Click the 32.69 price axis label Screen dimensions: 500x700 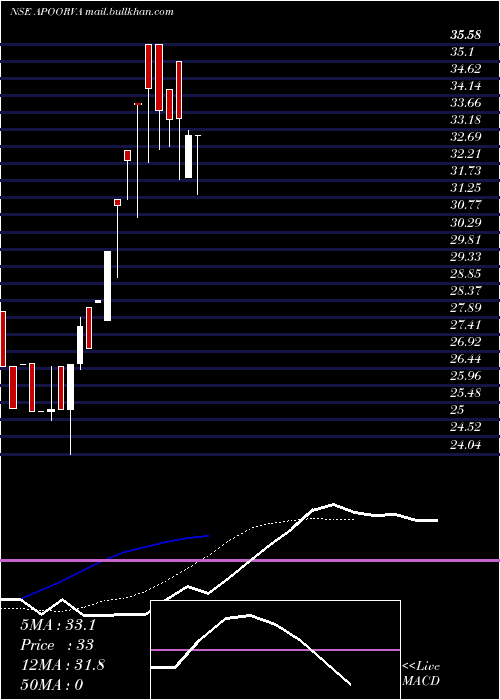(x=466, y=137)
